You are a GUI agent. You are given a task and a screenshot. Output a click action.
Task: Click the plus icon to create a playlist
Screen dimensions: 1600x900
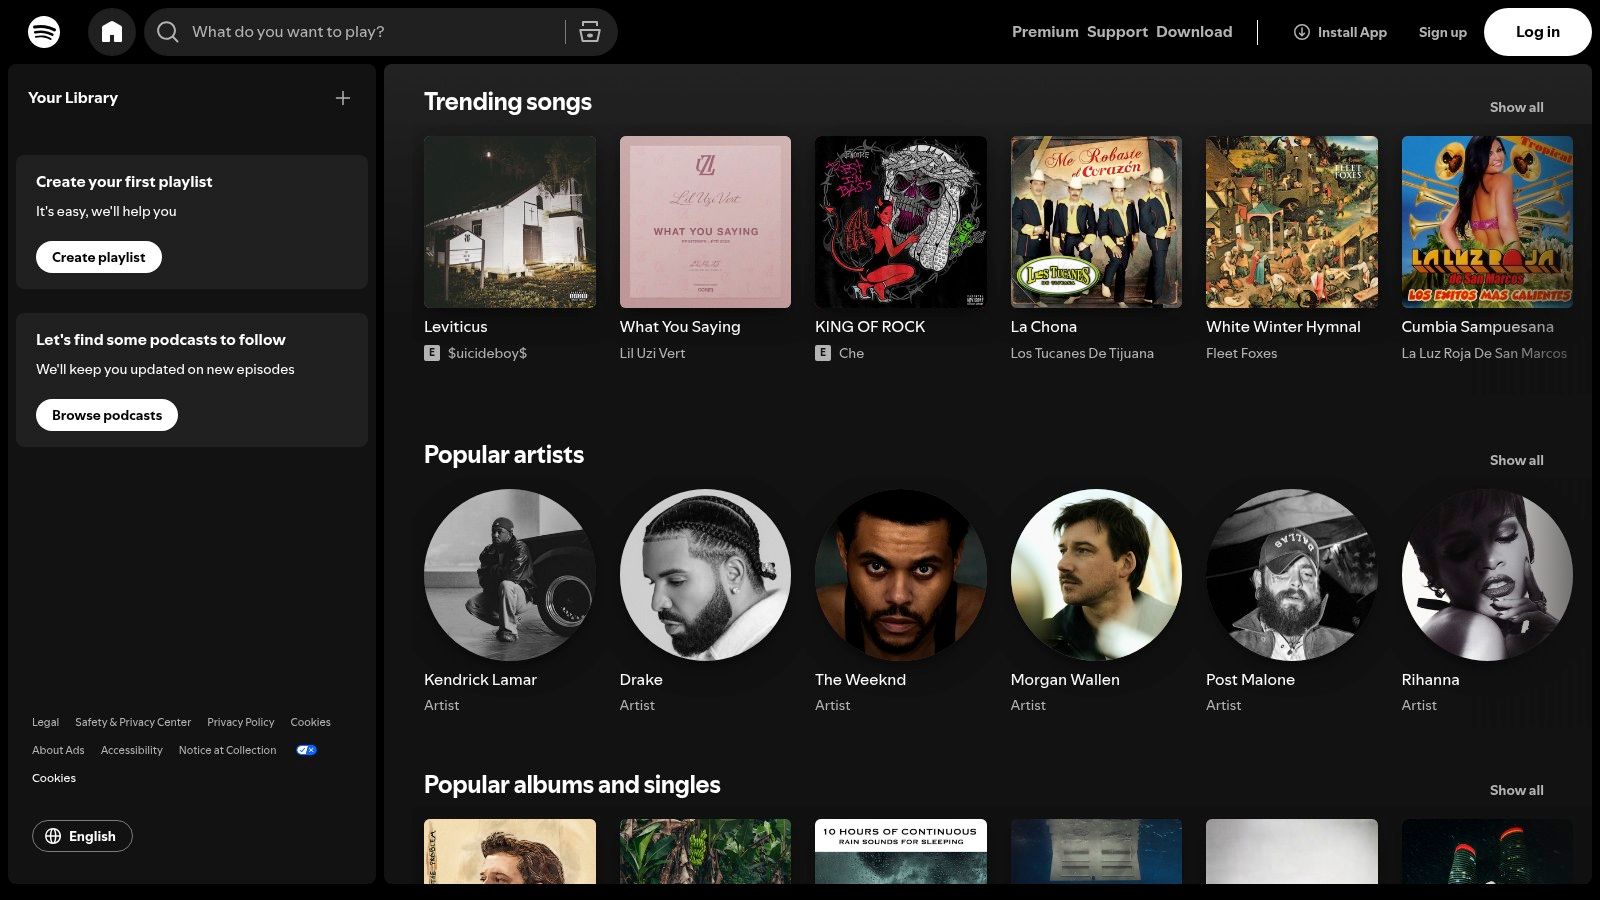(343, 98)
